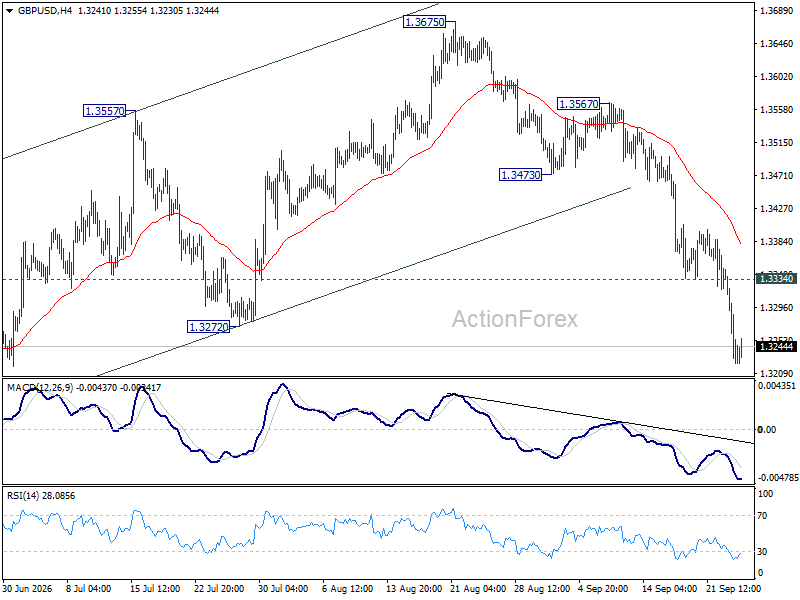Select the 1.35570 peak price label

click(104, 111)
